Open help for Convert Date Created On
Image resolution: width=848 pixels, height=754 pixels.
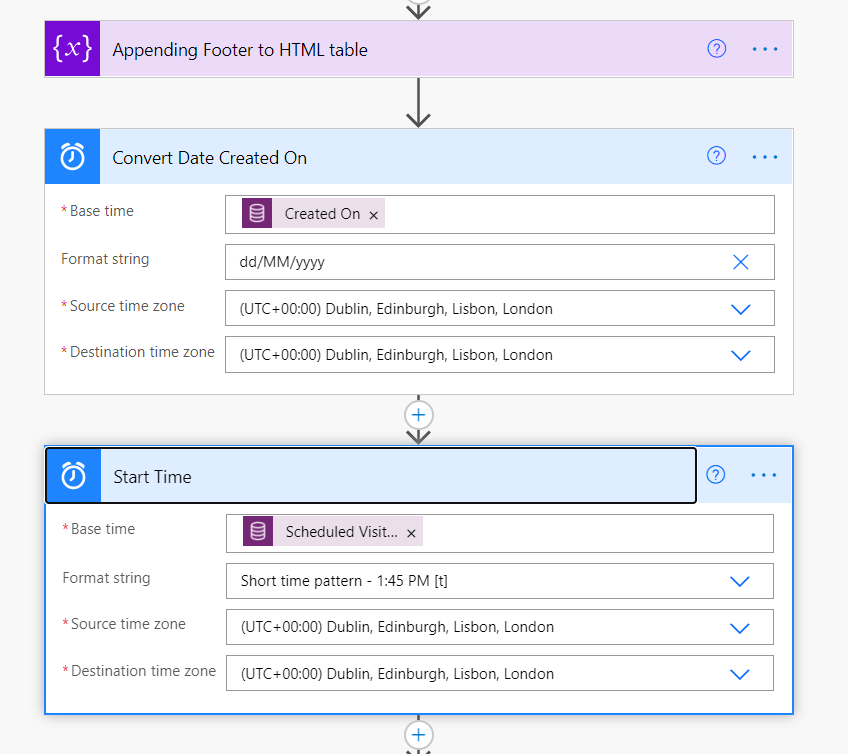(x=716, y=156)
